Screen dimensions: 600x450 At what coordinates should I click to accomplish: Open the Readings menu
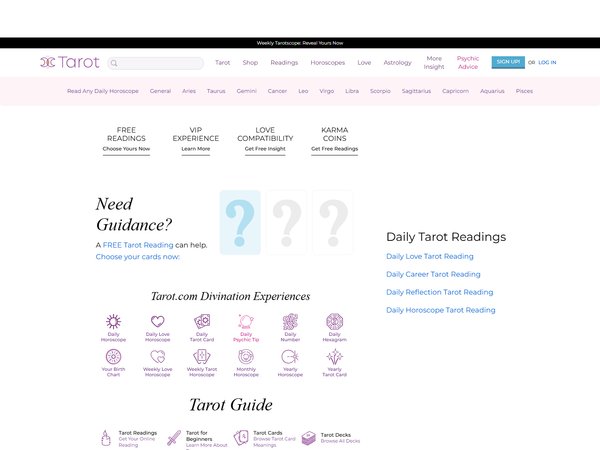pyautogui.click(x=284, y=62)
